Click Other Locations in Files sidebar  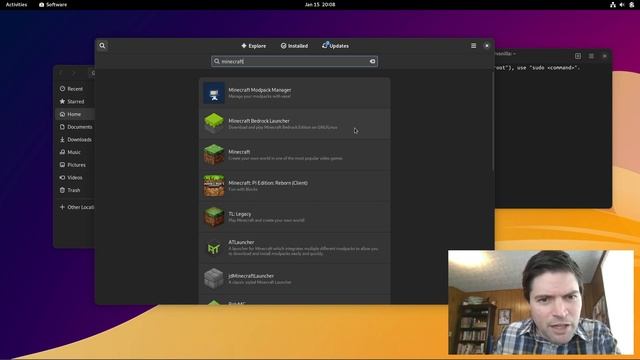point(76,207)
